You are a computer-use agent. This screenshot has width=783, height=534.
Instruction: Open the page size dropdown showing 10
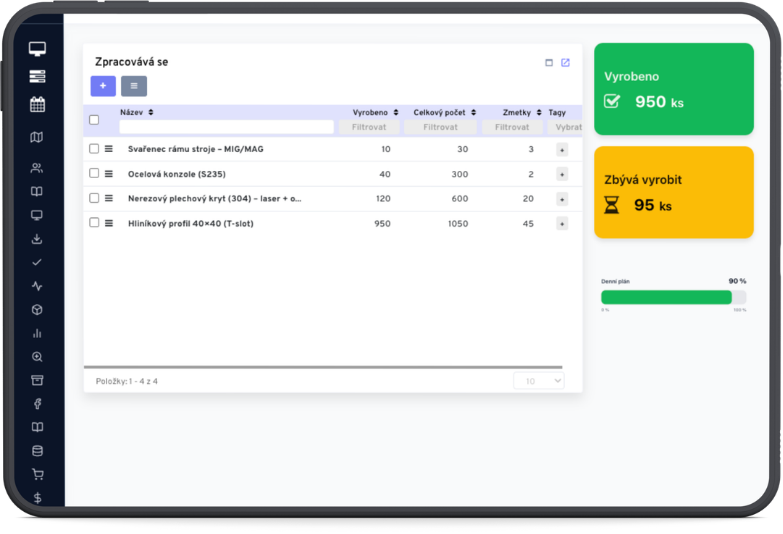539,381
